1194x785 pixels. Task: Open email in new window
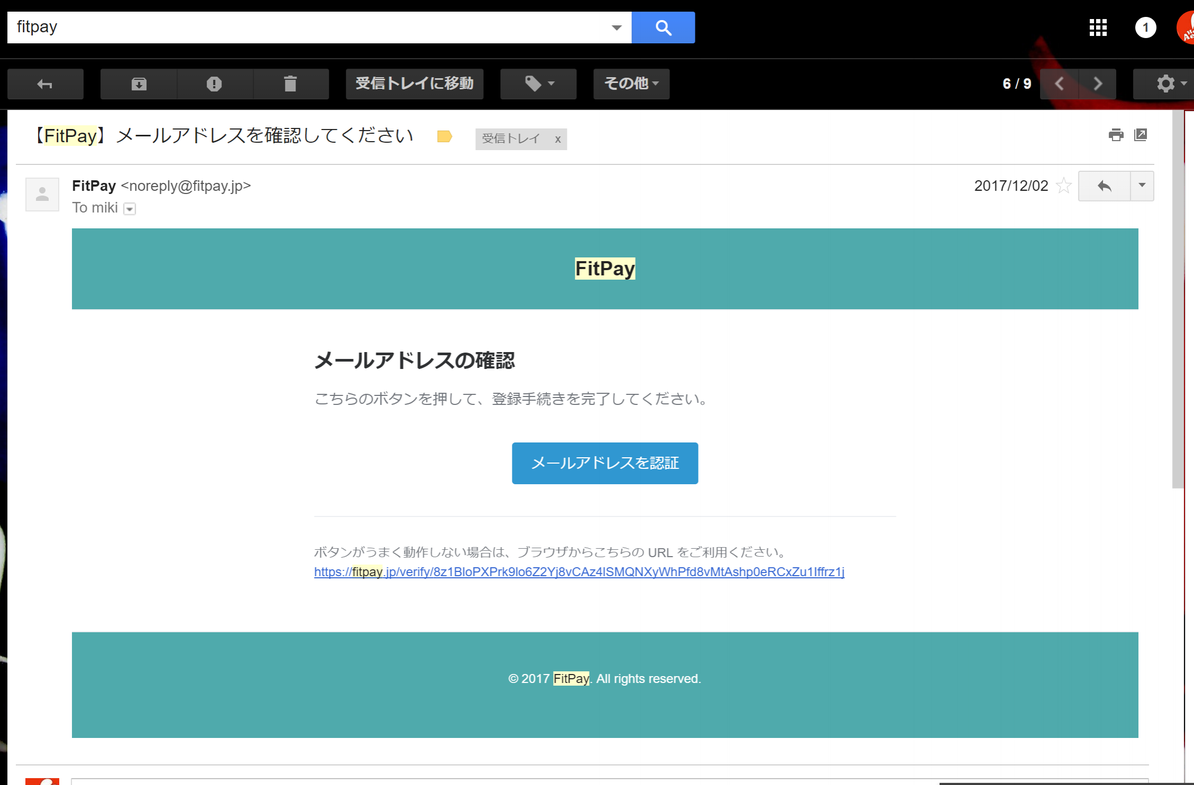(1140, 135)
